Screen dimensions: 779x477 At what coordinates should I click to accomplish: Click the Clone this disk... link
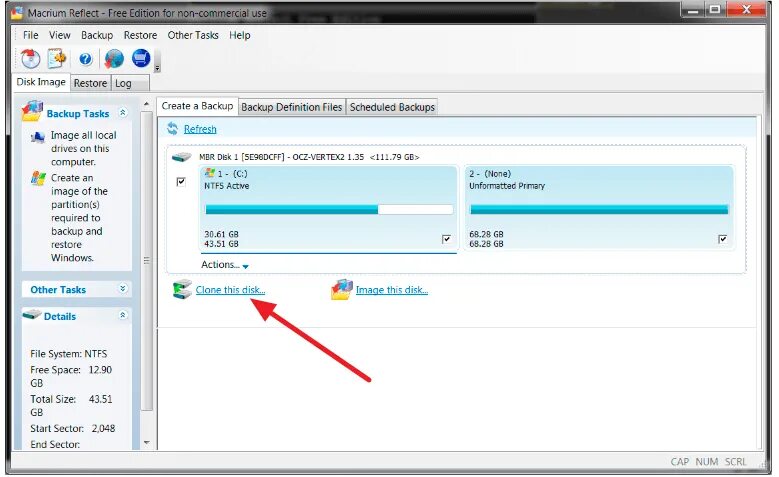[x=231, y=290]
